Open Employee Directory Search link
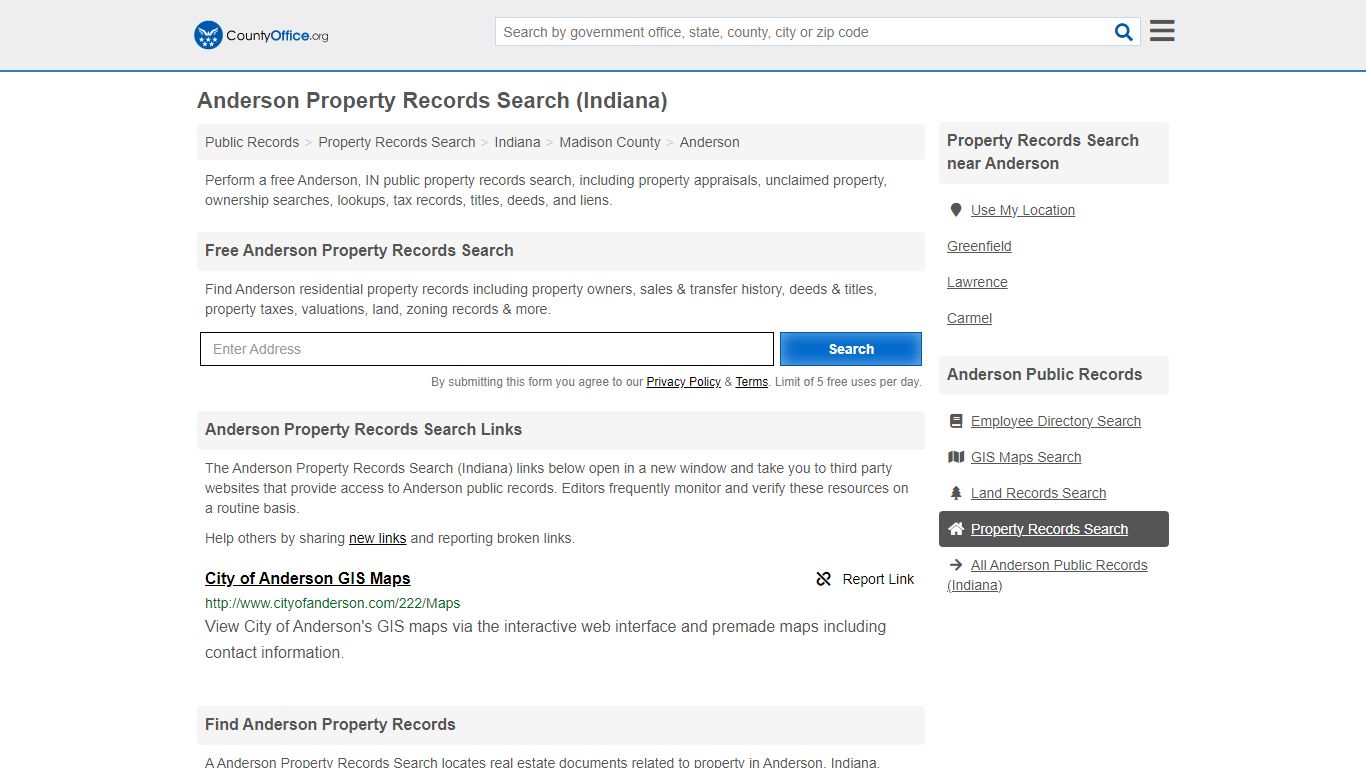Image resolution: width=1366 pixels, height=768 pixels. click(x=1056, y=421)
